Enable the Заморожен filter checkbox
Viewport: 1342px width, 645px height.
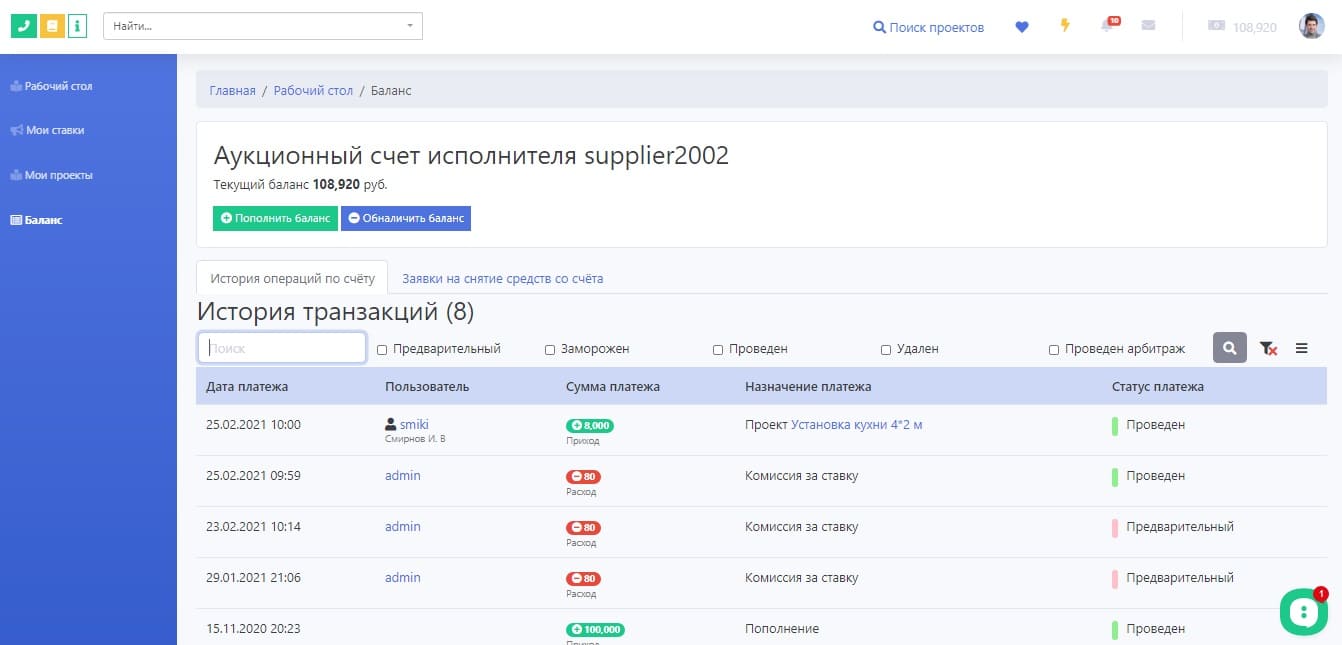(550, 350)
